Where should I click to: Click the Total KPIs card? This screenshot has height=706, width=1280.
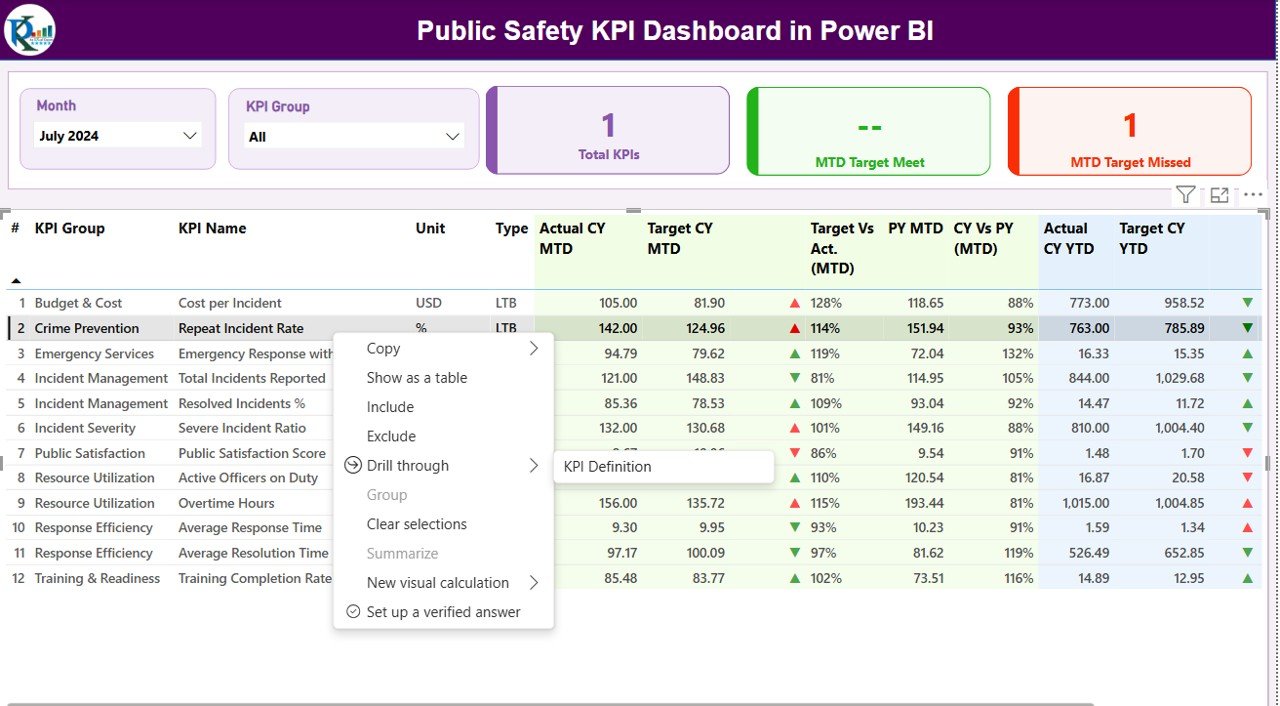point(607,131)
